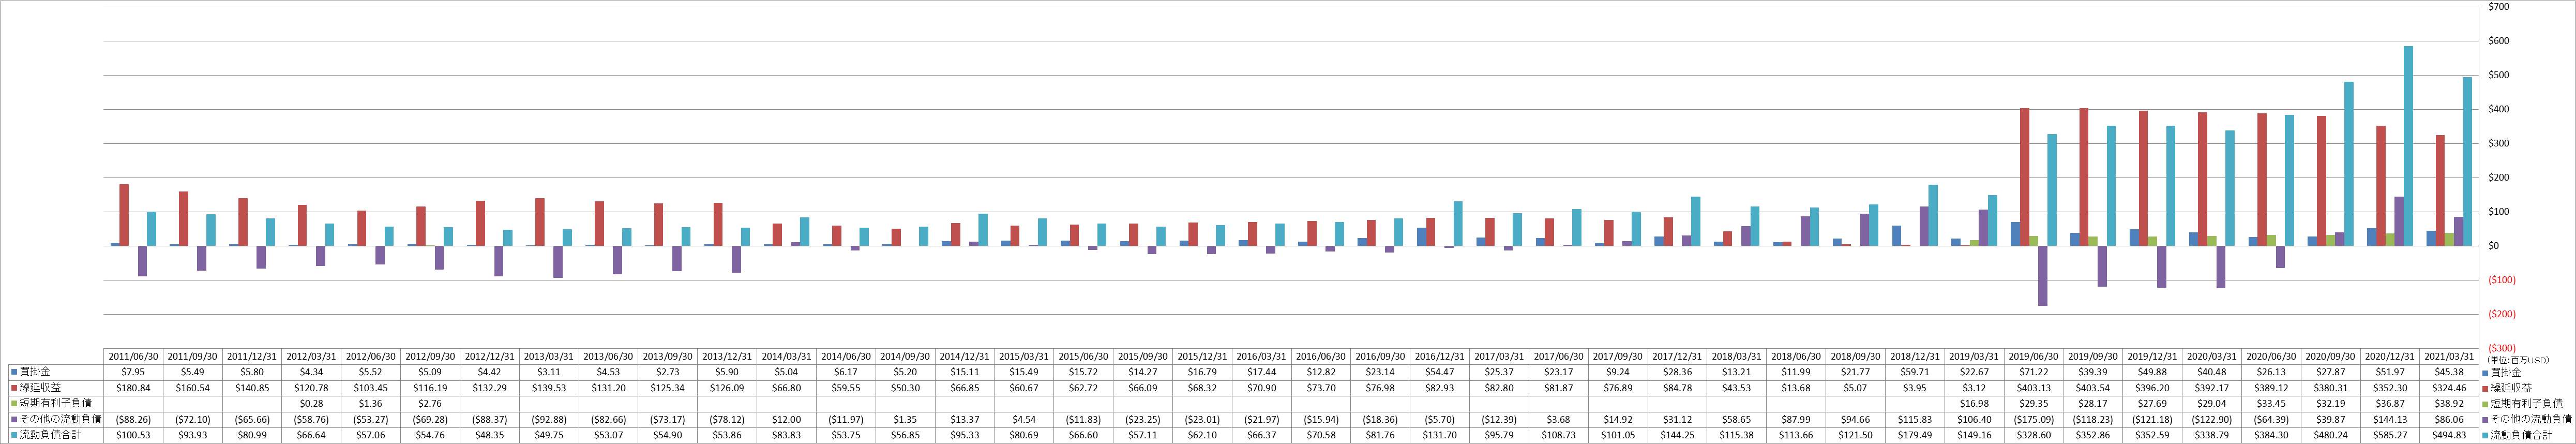Select the 2016/03/31 date column header
Image resolution: width=2576 pixels, height=444 pixels.
pyautogui.click(x=1262, y=356)
